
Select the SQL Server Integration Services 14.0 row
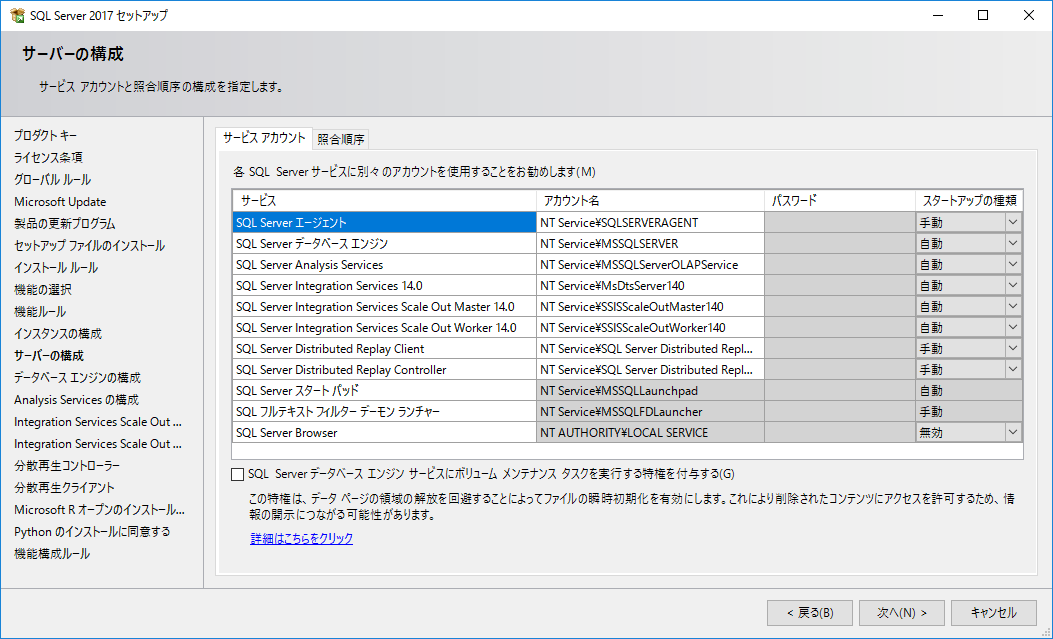coord(384,286)
